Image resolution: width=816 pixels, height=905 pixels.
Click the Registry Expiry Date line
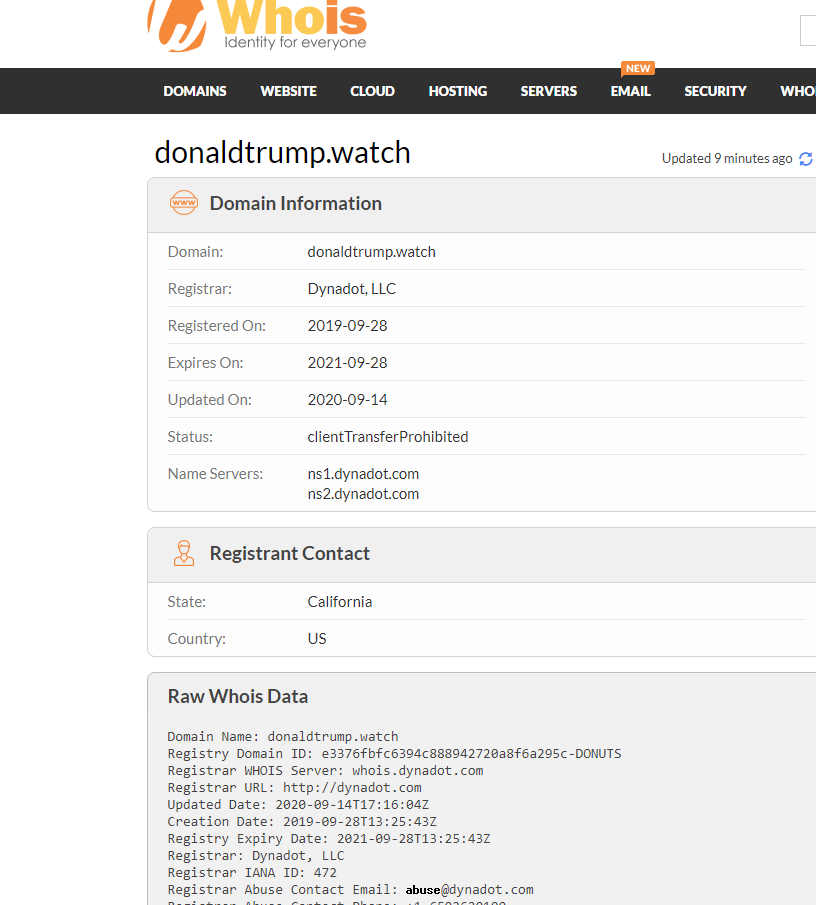[x=329, y=839]
